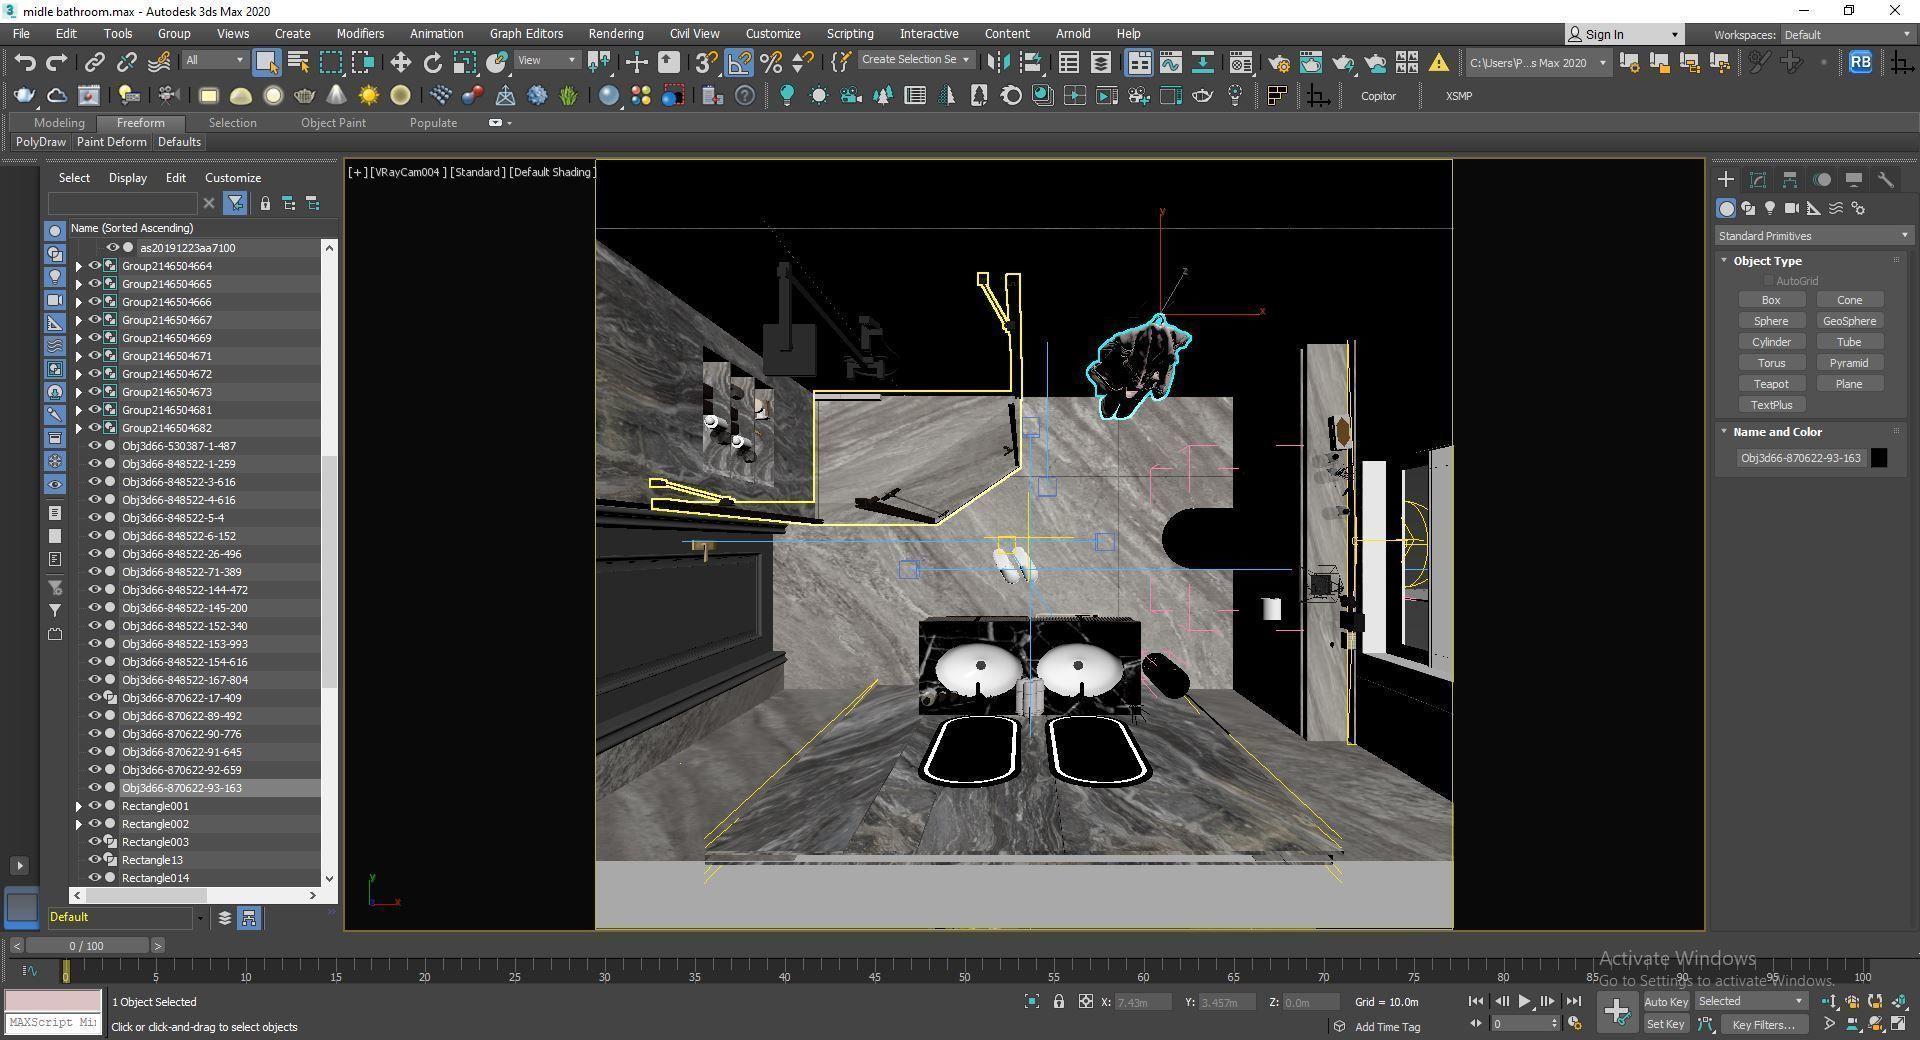1920x1040 pixels.
Task: Enable Auto Key mode
Action: (1665, 1002)
